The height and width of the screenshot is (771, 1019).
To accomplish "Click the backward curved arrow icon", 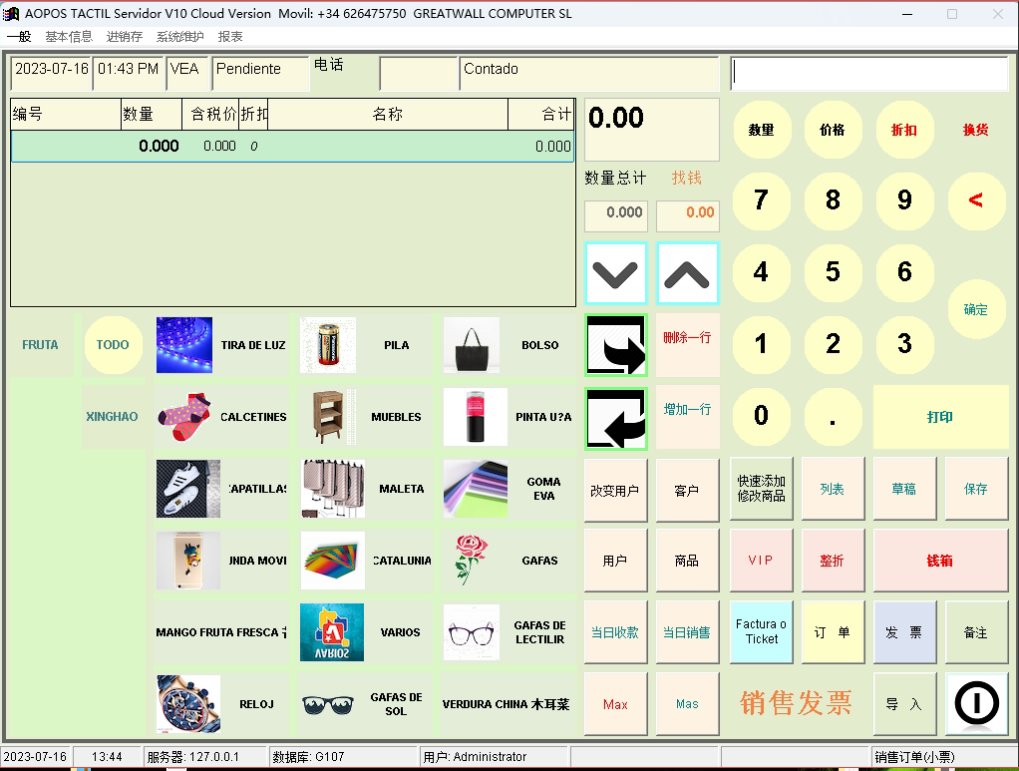I will click(x=616, y=418).
